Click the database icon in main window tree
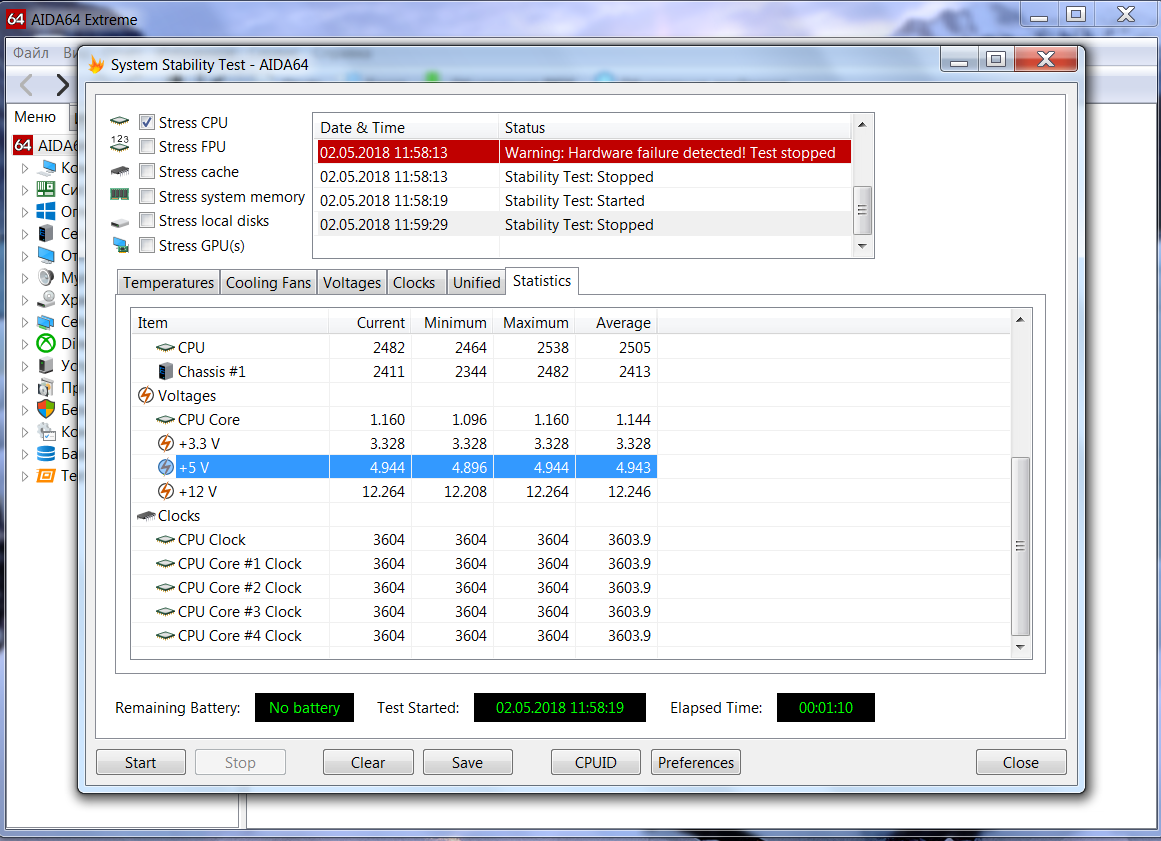The image size is (1161, 841). (x=46, y=453)
